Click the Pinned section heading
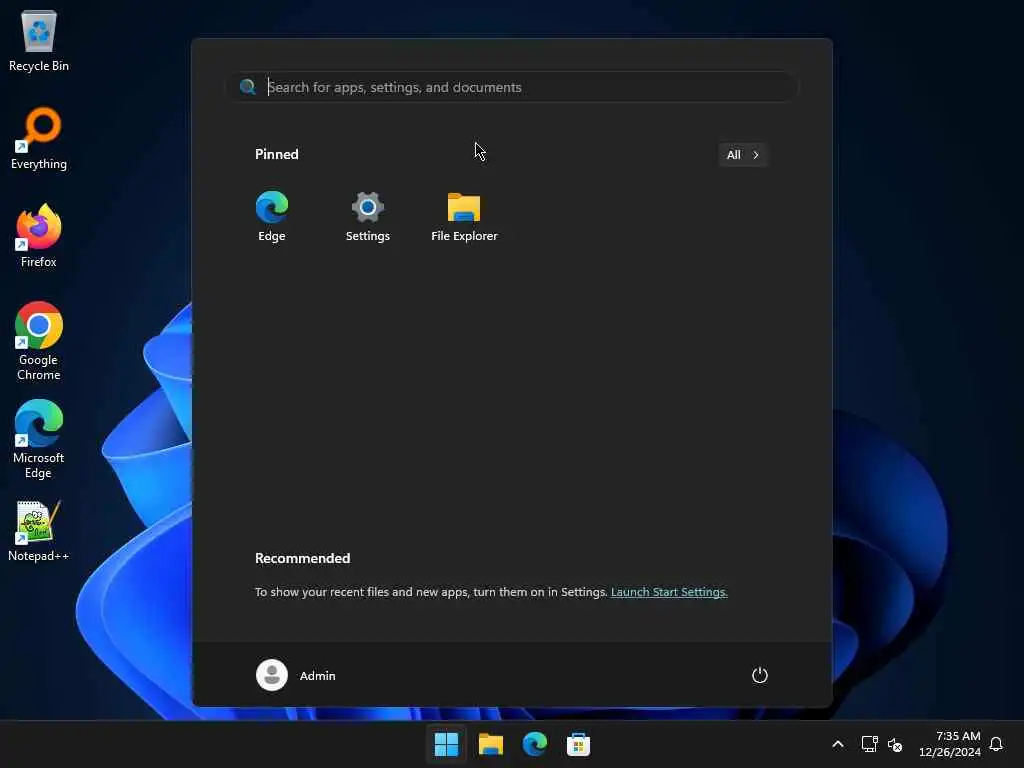Image resolution: width=1024 pixels, height=768 pixels. coord(277,154)
